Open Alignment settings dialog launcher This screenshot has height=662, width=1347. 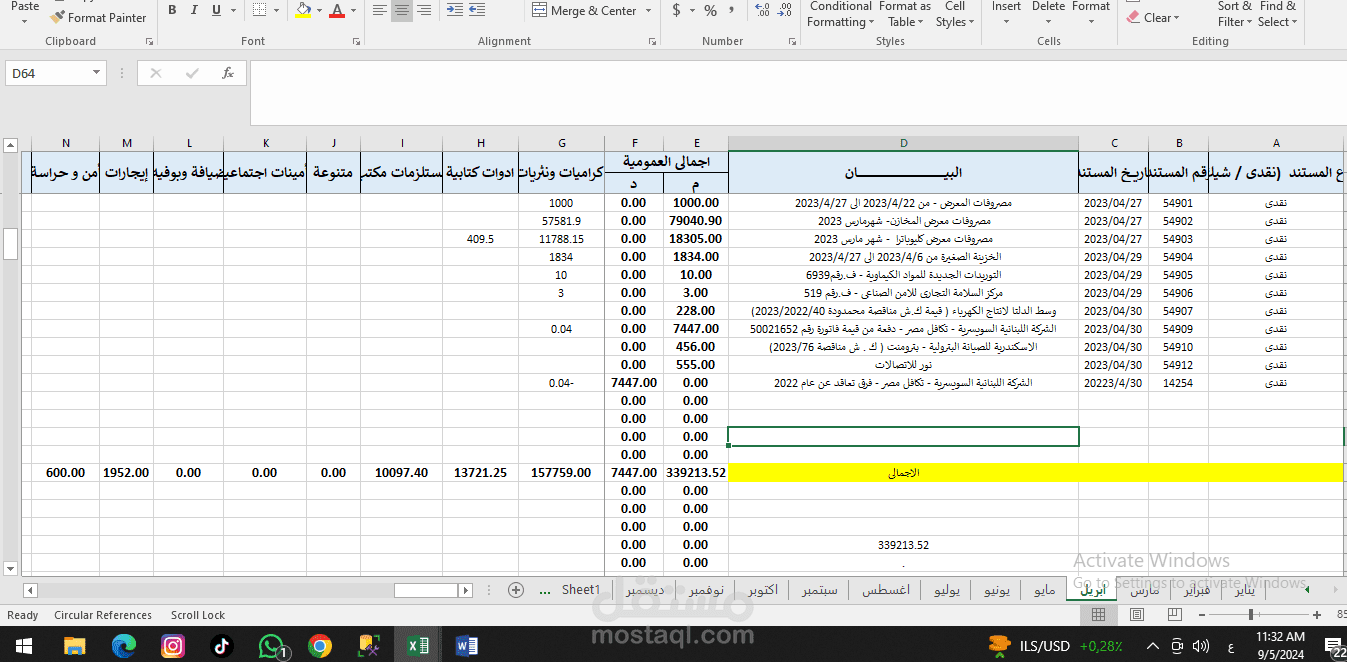(651, 42)
